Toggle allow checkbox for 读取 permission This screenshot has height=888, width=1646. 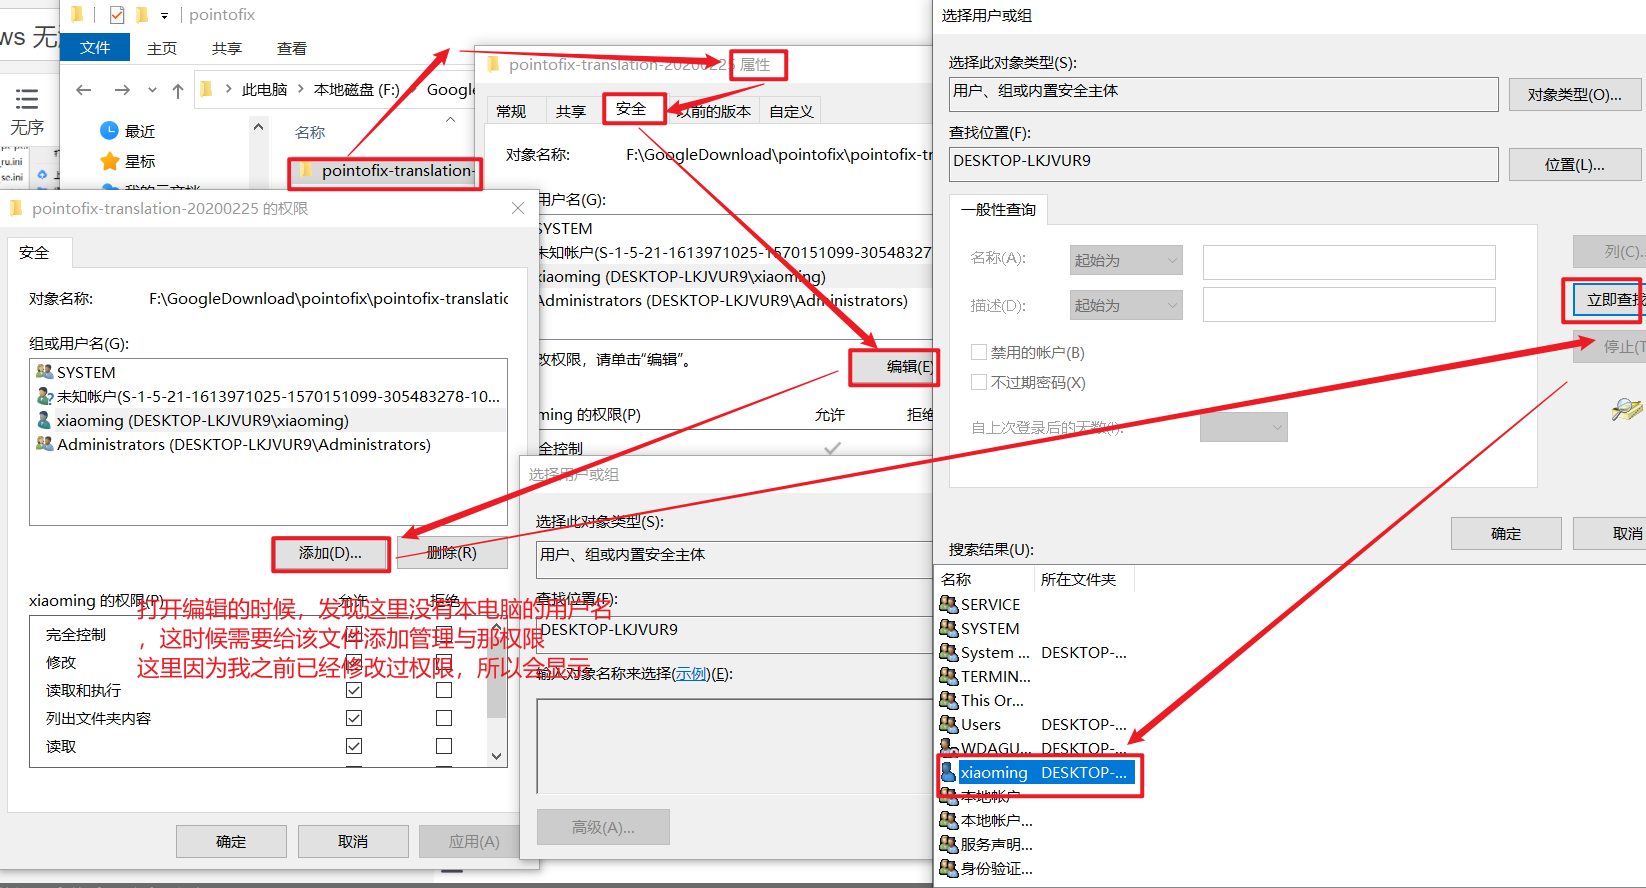pos(354,746)
